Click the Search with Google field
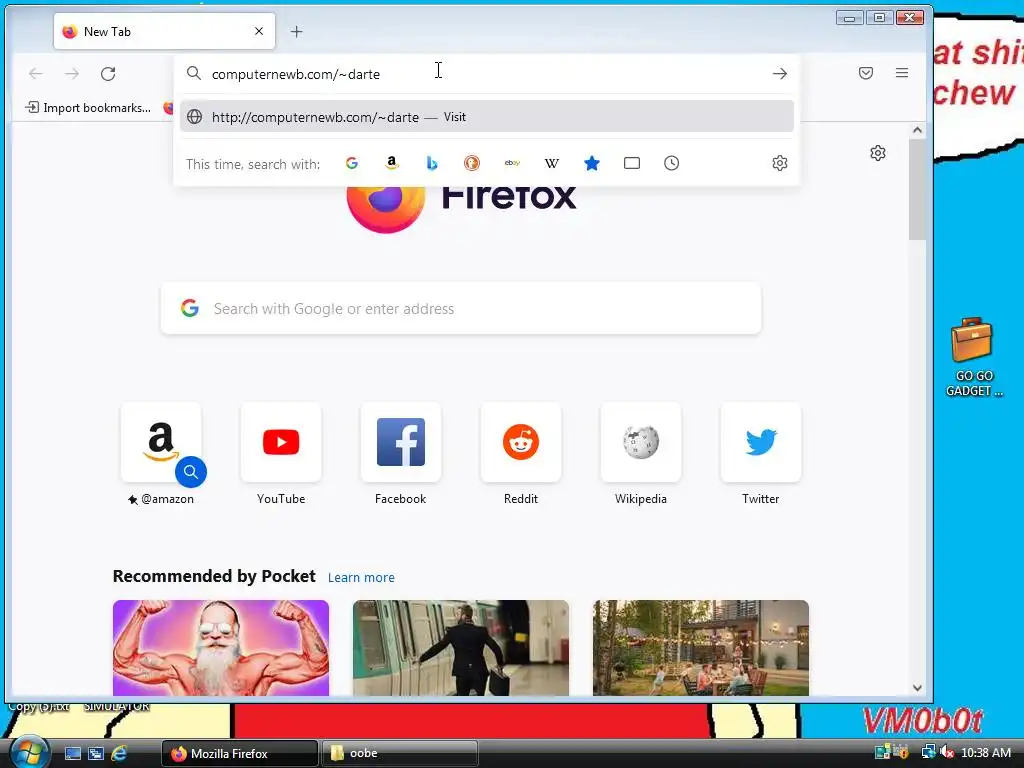Viewport: 1024px width, 768px height. tap(461, 308)
